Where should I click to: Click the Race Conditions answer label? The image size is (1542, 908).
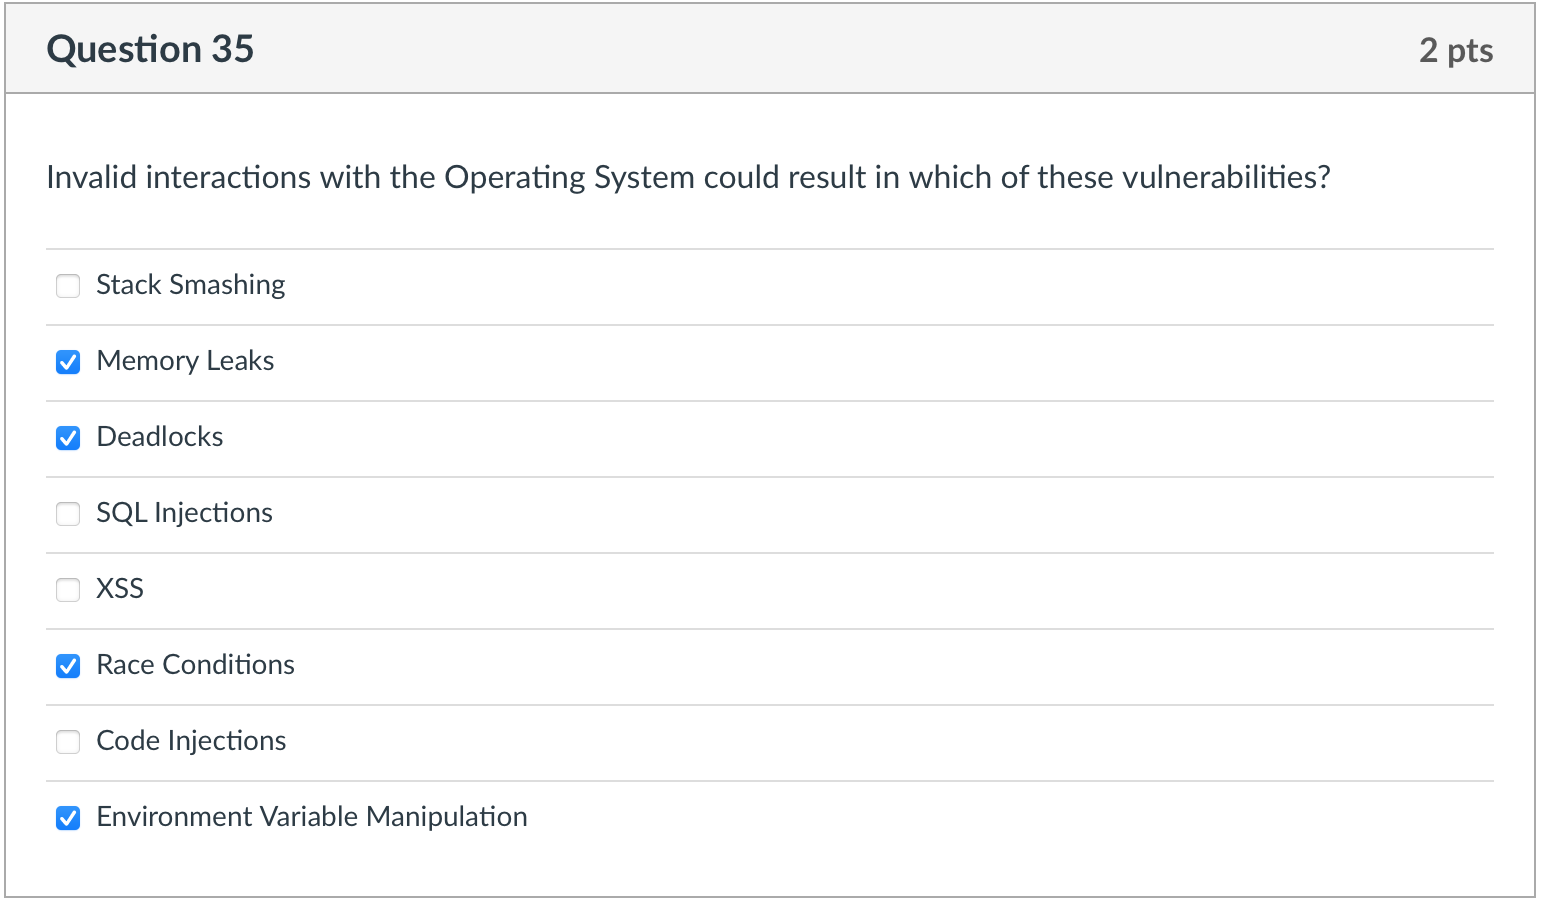pos(195,665)
